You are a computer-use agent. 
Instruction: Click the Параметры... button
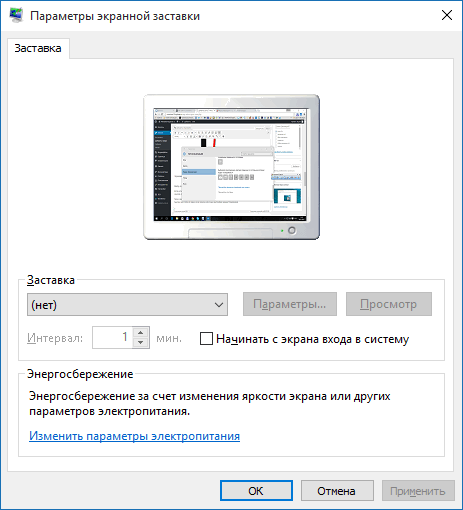click(290, 304)
